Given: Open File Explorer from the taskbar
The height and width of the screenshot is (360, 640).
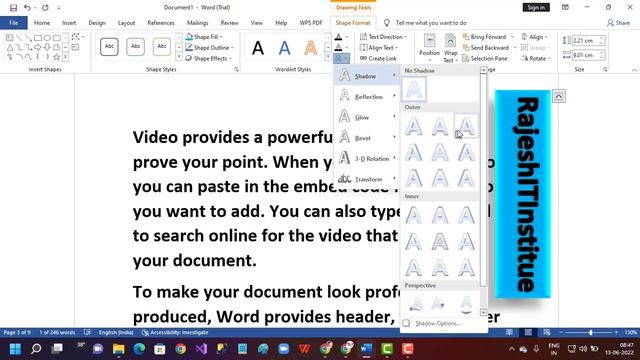Looking at the screenshot, I should click(118, 349).
